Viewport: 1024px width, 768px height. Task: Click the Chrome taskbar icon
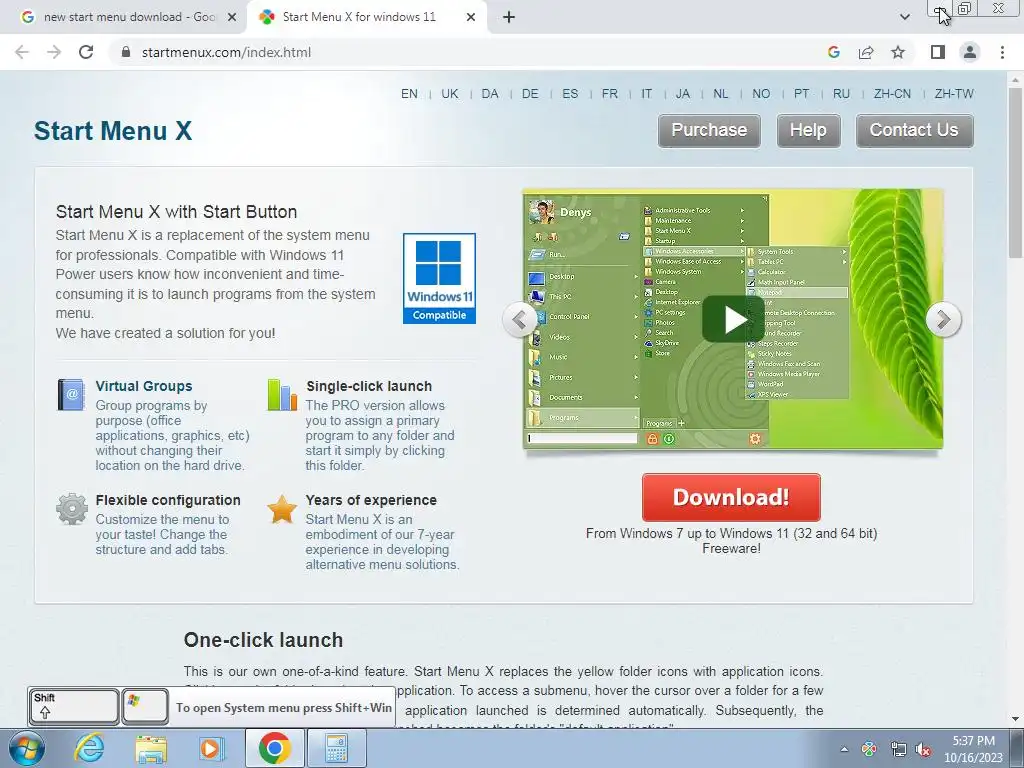pyautogui.click(x=274, y=748)
